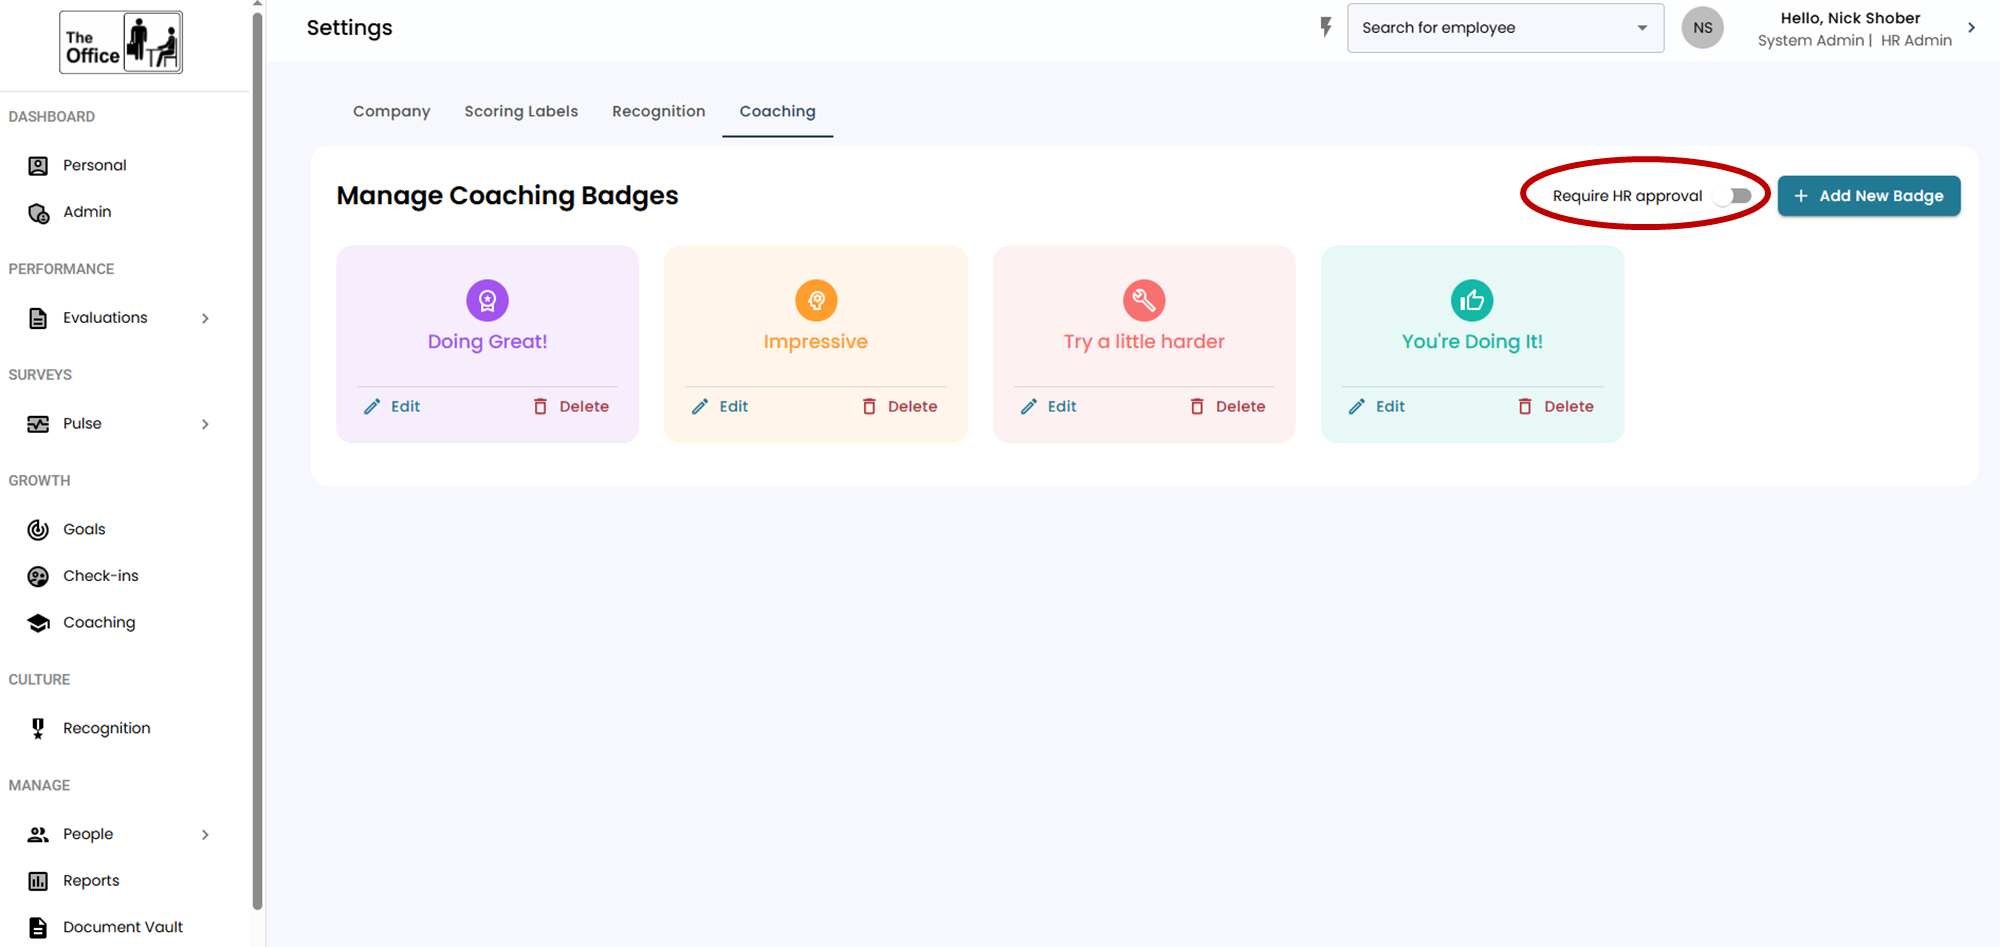
Task: Click the sidebar vertical scrollbar
Action: 258,460
